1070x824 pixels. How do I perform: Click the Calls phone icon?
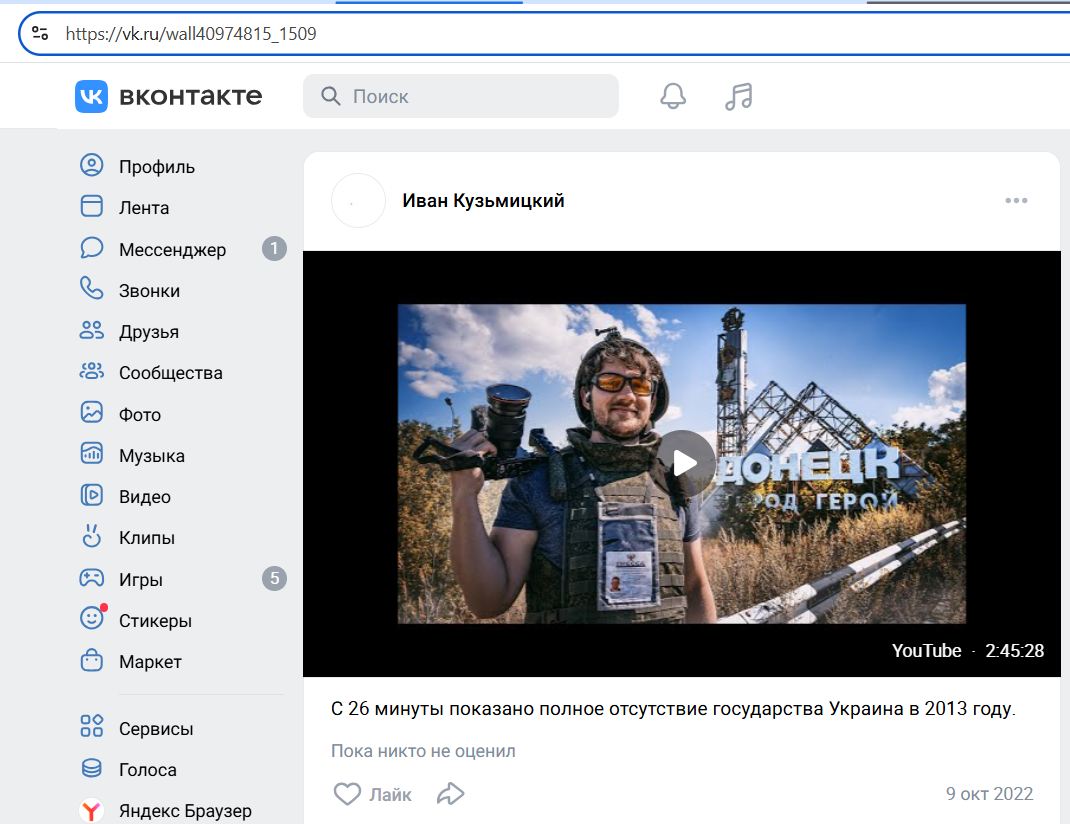pyautogui.click(x=91, y=289)
